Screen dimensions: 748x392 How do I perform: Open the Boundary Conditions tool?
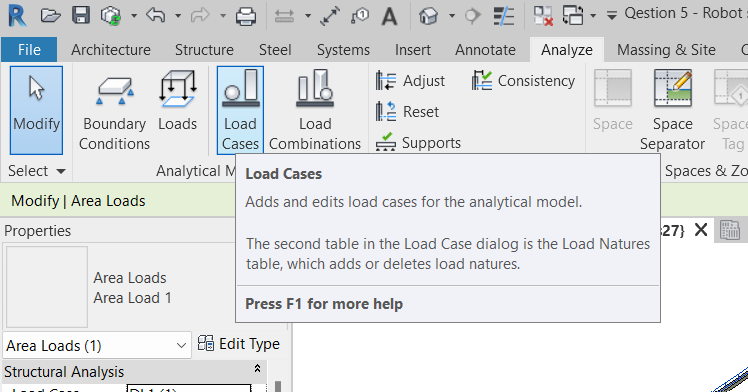[114, 110]
